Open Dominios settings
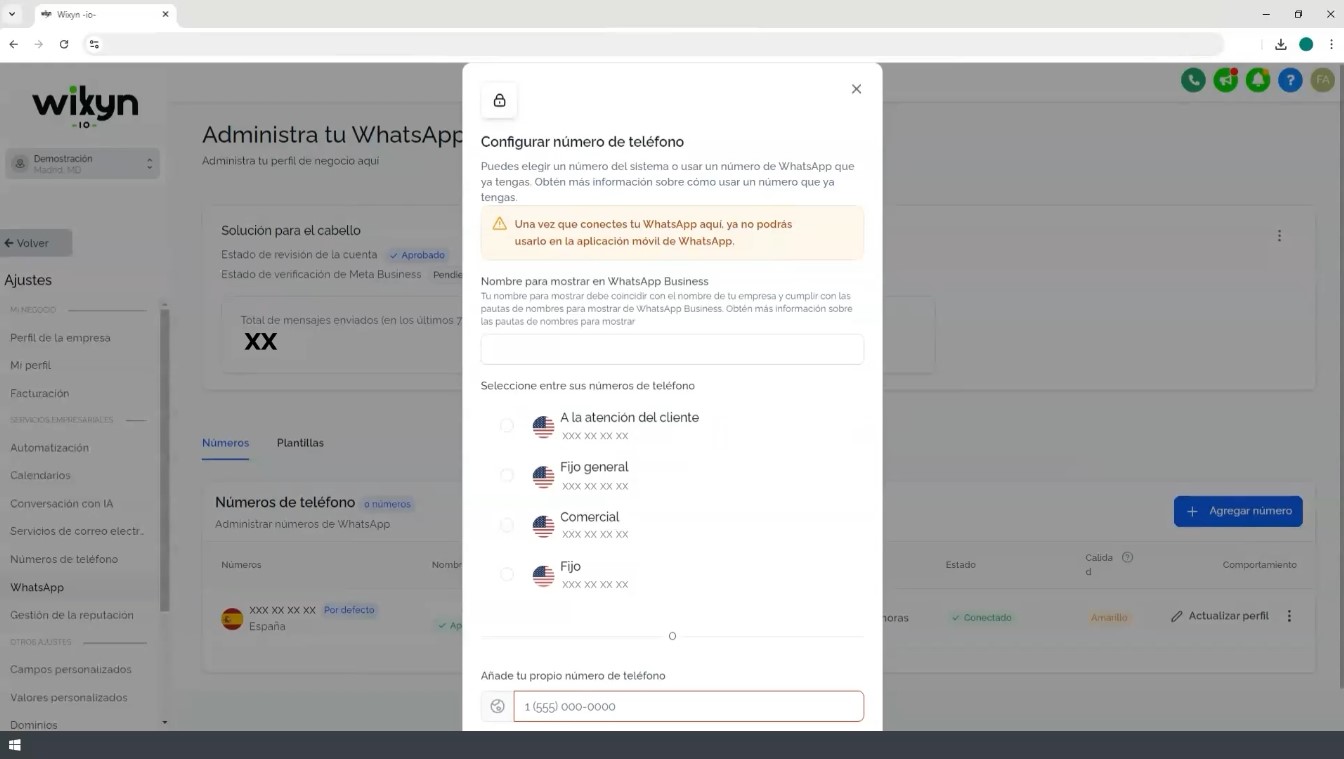Image resolution: width=1344 pixels, height=759 pixels. click(x=34, y=725)
